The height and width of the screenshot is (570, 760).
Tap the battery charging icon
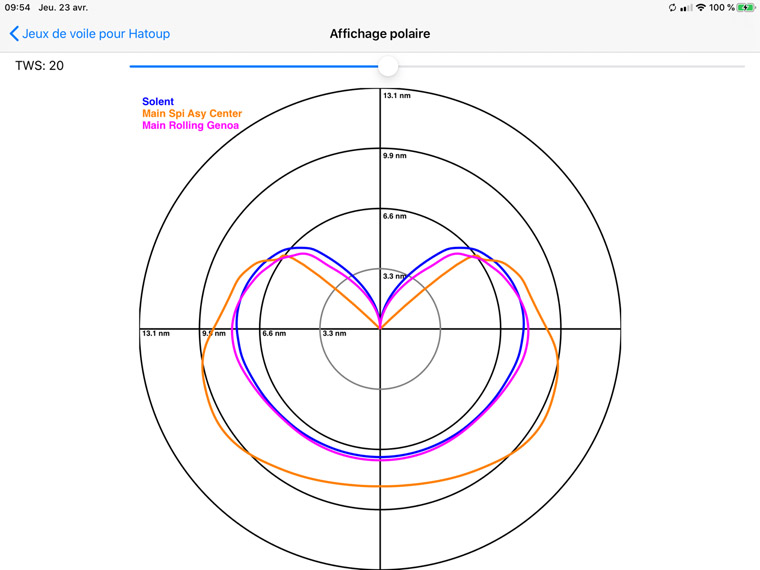tap(746, 7)
